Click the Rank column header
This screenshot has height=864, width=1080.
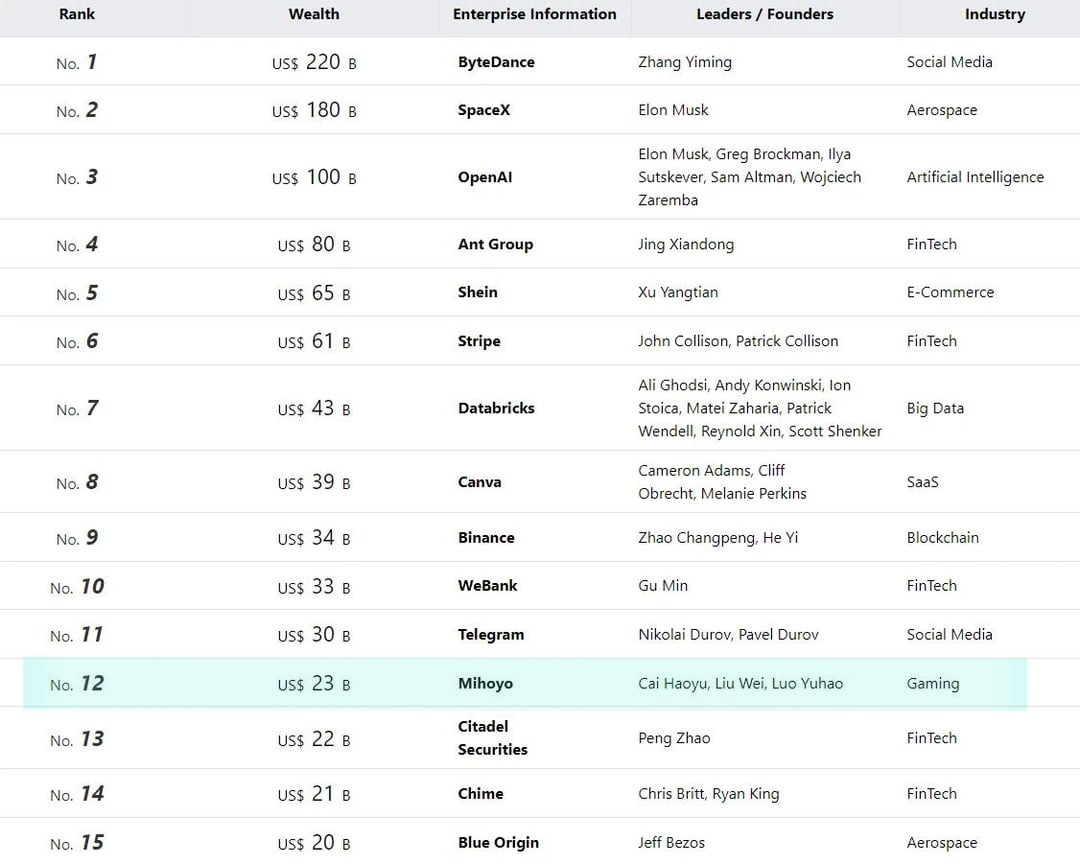(77, 14)
